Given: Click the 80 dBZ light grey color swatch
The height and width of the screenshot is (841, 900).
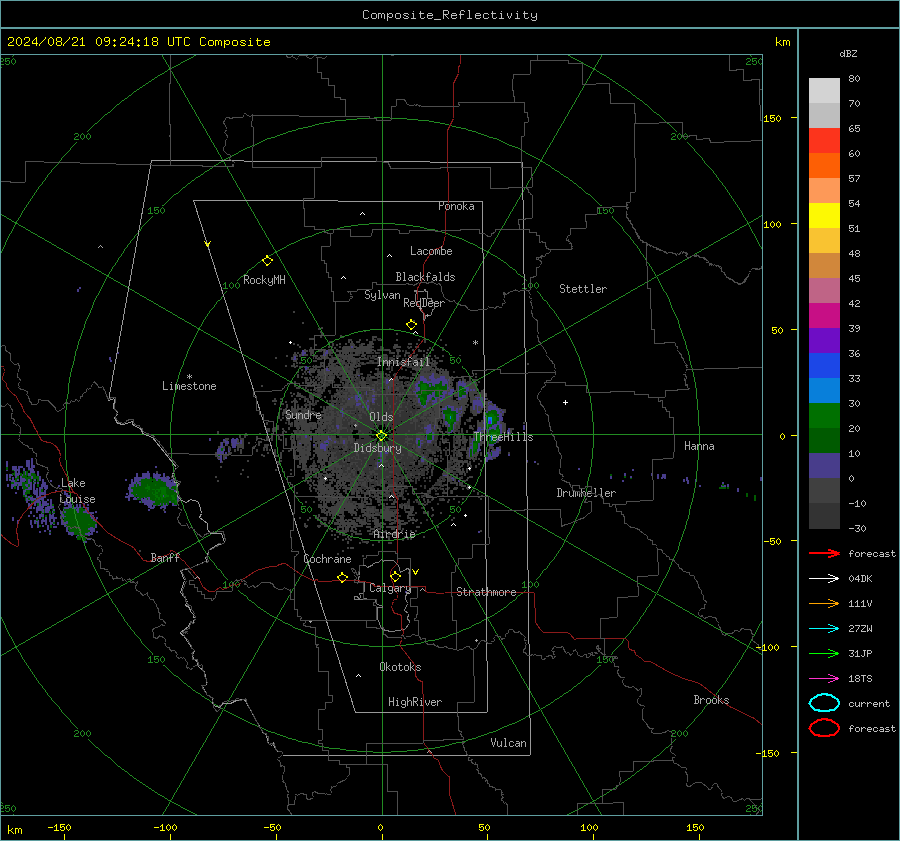Looking at the screenshot, I should coord(824,90).
